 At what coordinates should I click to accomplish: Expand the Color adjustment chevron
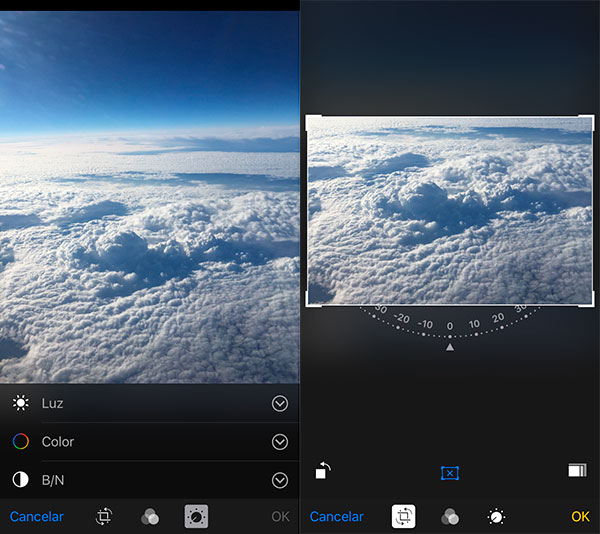pyautogui.click(x=280, y=442)
